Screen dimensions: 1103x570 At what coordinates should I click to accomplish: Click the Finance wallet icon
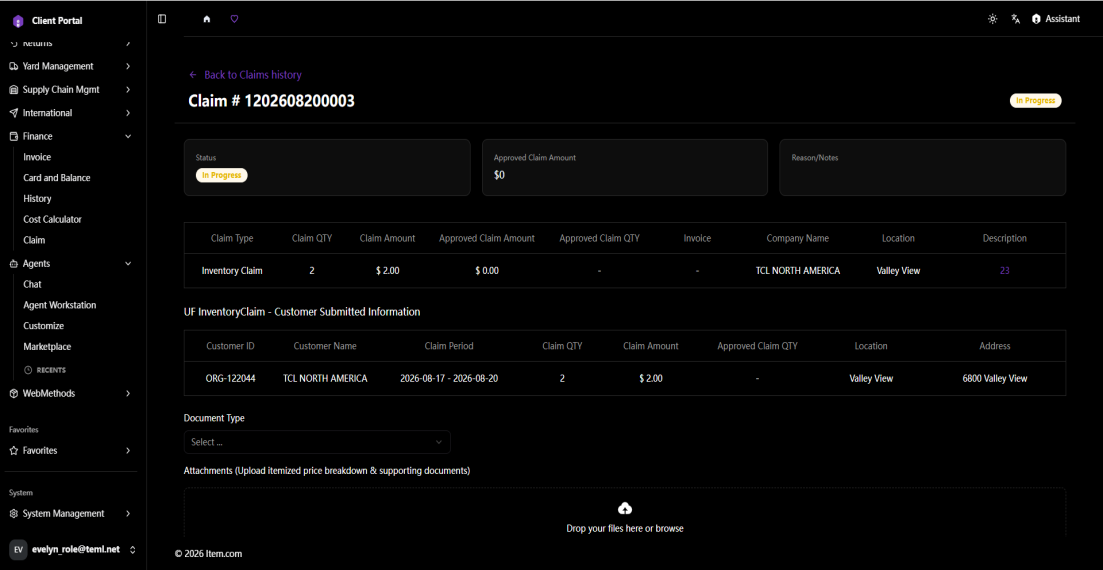coord(14,137)
